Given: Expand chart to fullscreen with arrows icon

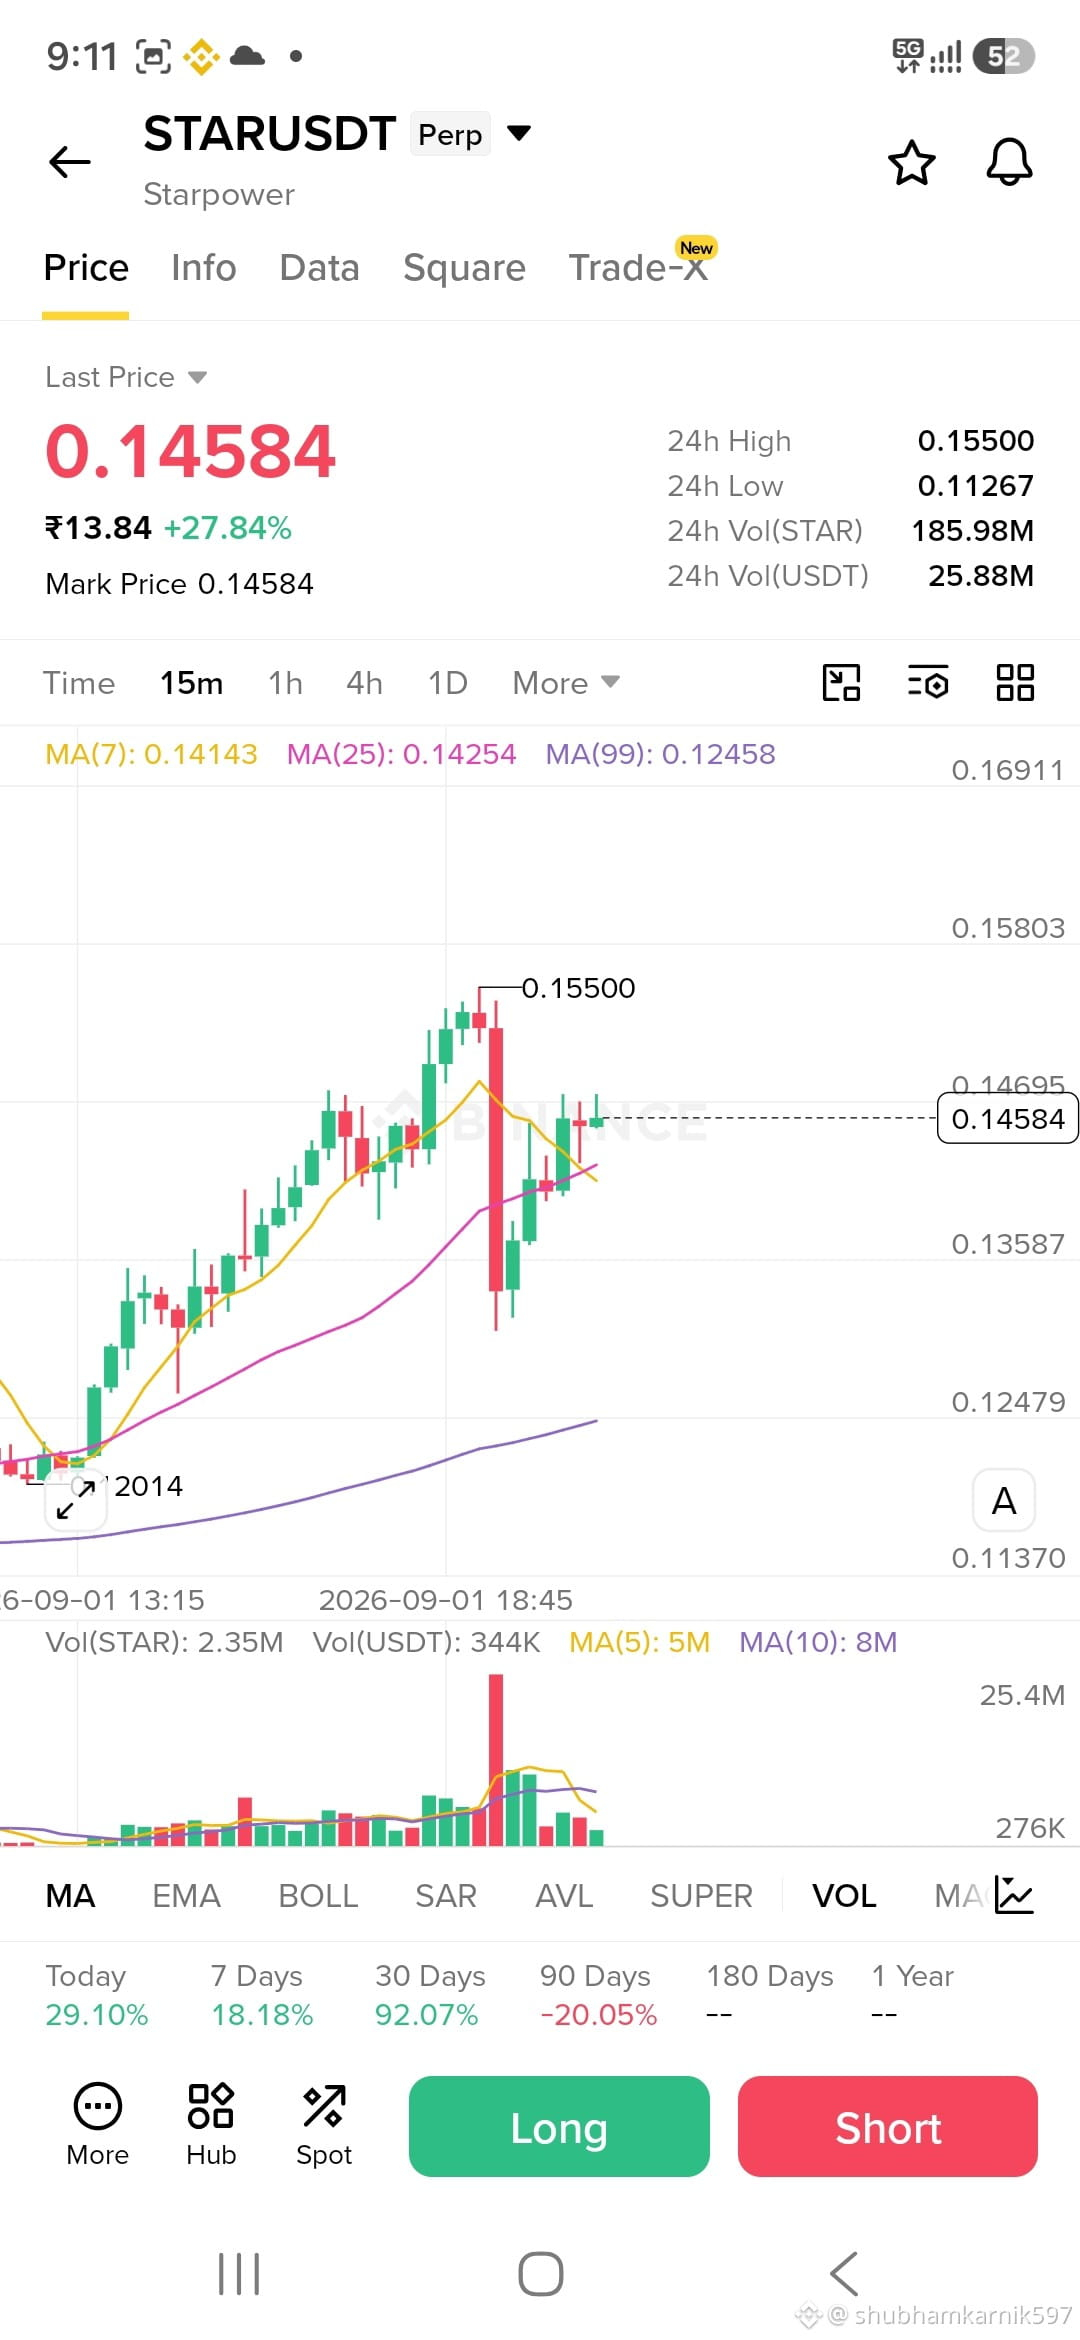Looking at the screenshot, I should tap(76, 1500).
